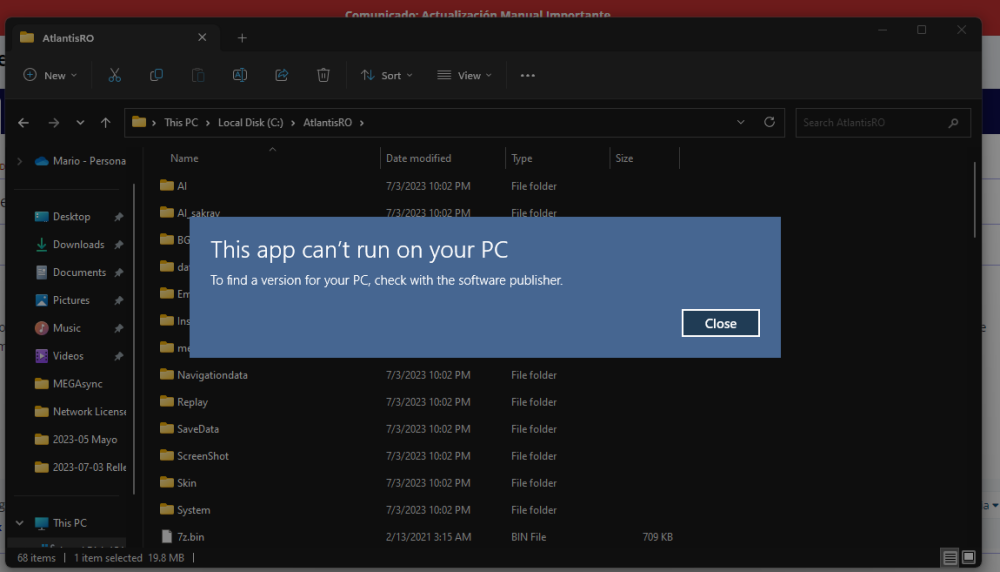Add a new tab with plus button
The height and width of the screenshot is (572, 1000).
[242, 38]
